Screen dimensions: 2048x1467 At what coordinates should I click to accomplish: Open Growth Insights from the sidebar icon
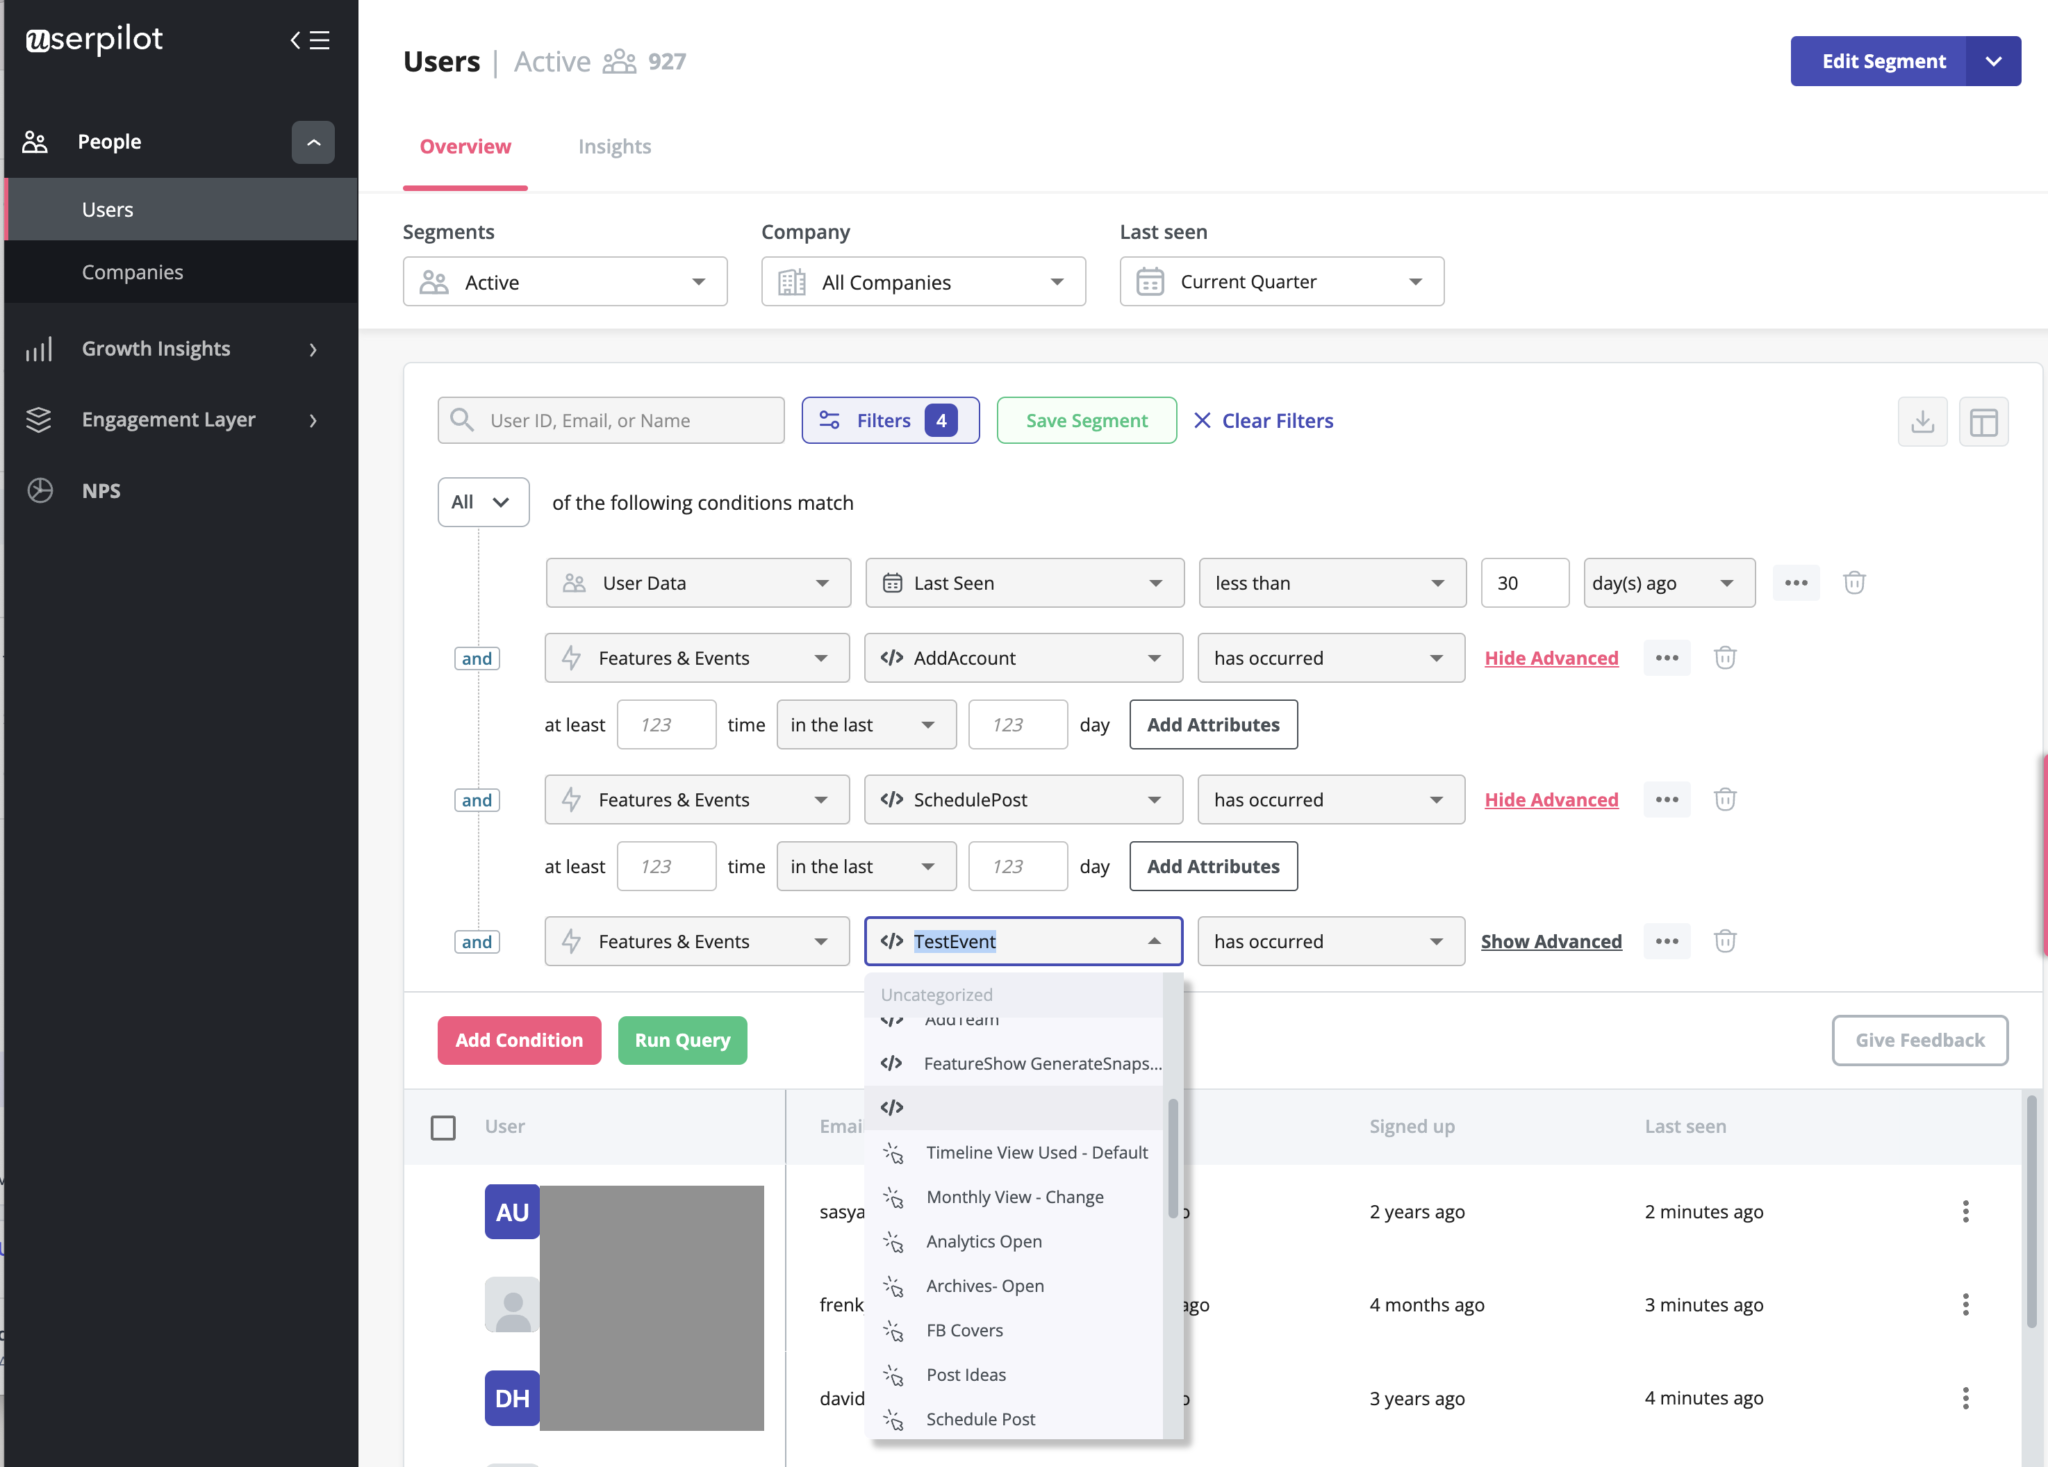[x=39, y=348]
